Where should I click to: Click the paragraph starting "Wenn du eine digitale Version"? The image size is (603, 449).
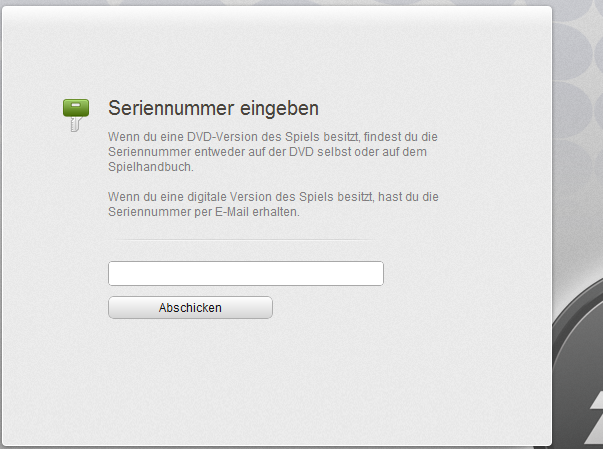coord(273,204)
